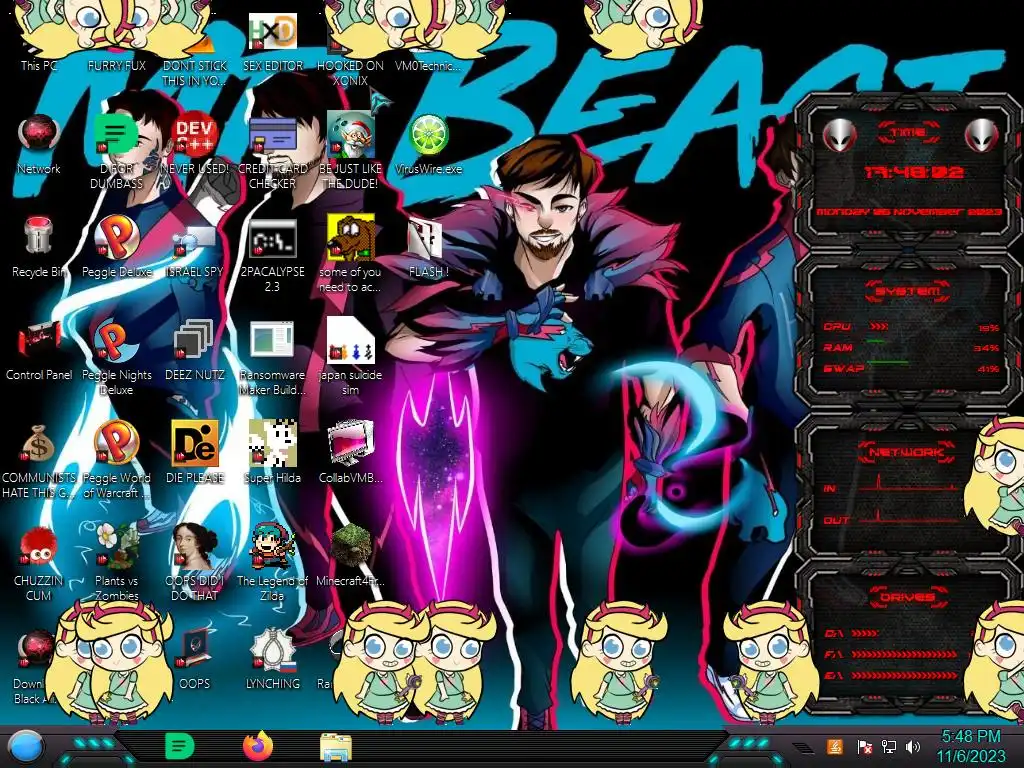
Task: Open the Action Center flag tray icon
Action: (x=864, y=746)
